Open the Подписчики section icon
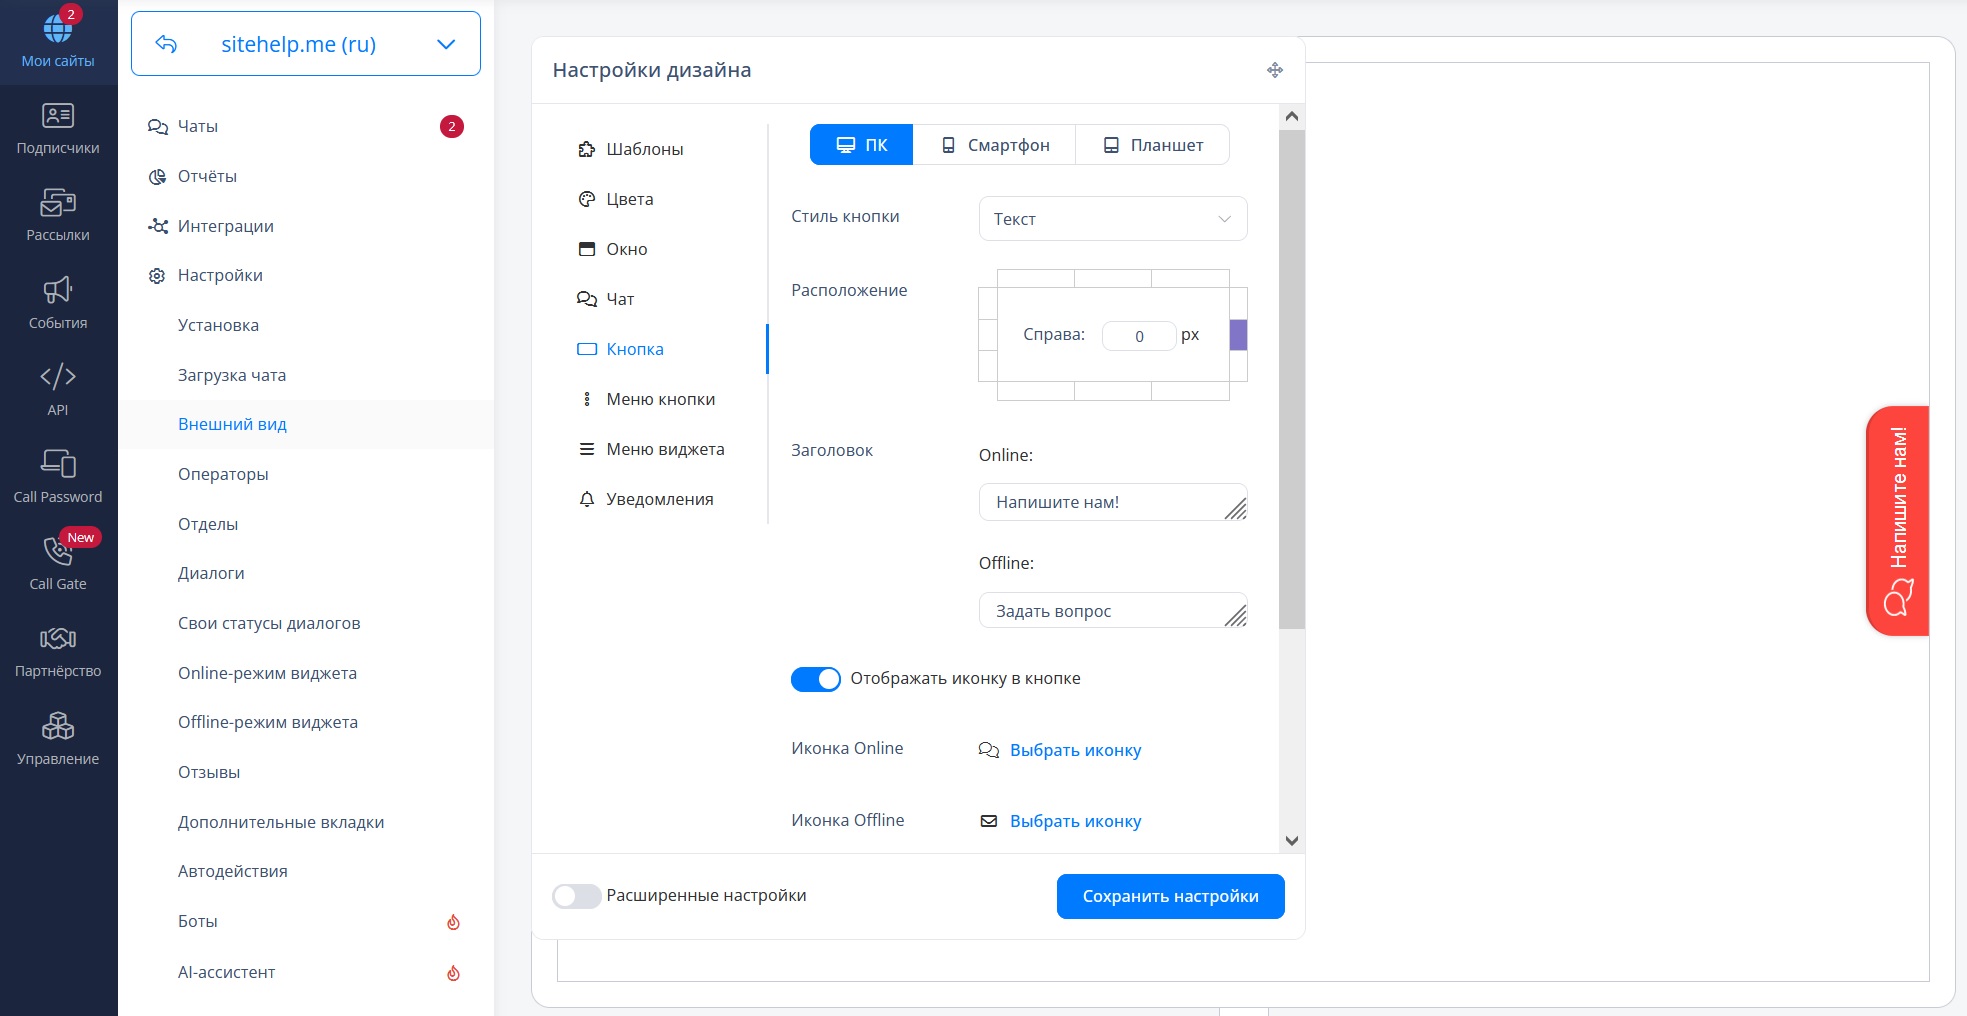Image resolution: width=1967 pixels, height=1016 pixels. click(58, 117)
